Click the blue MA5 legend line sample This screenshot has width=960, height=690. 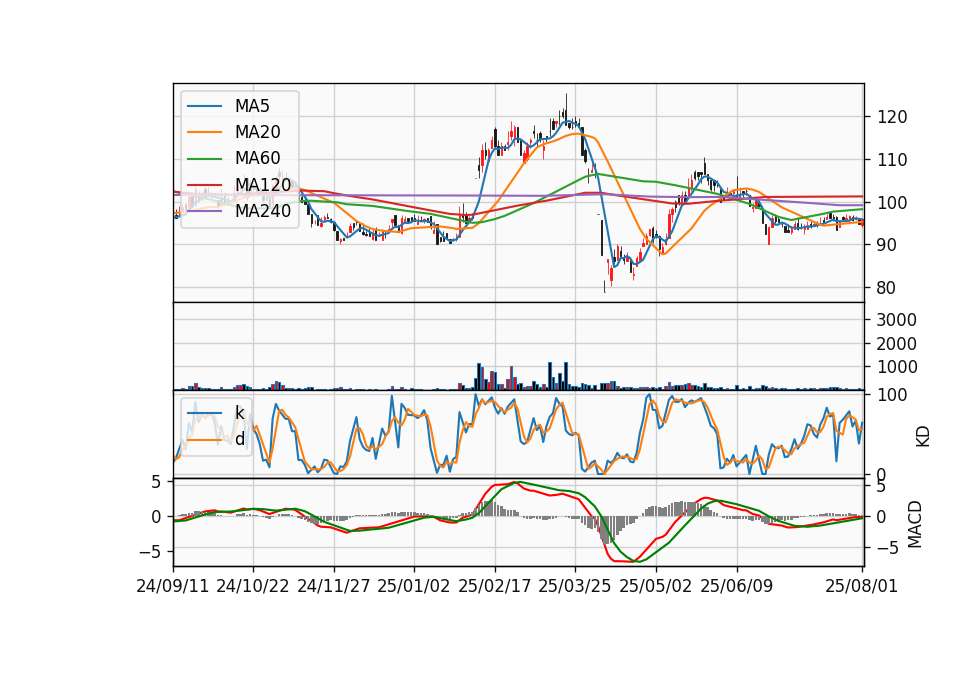(204, 106)
